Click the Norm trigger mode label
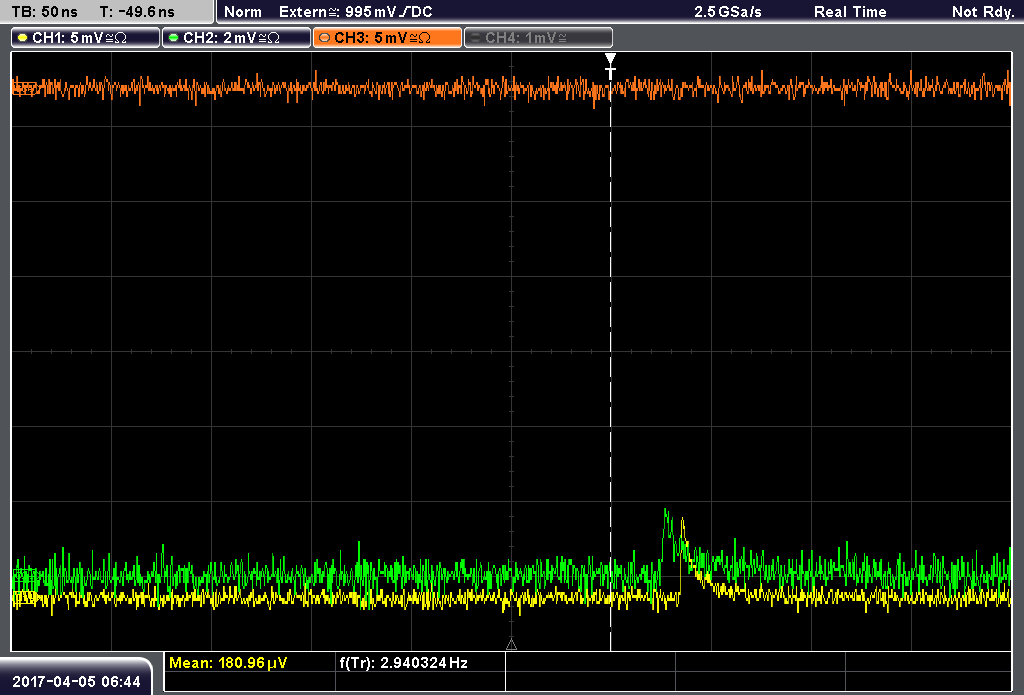 243,12
